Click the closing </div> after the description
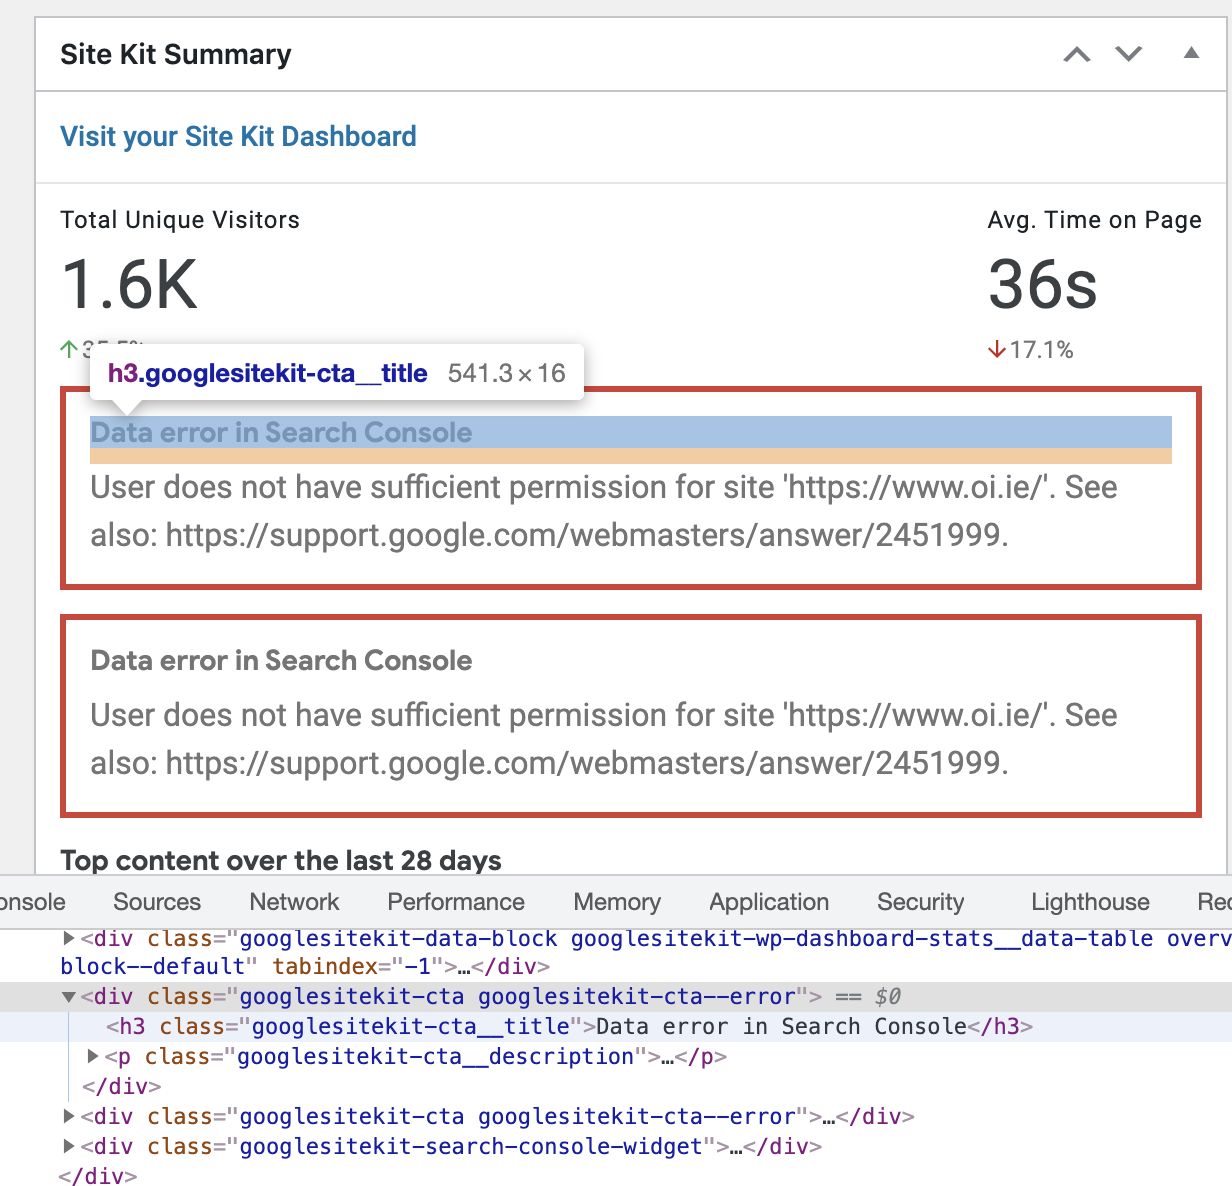Image resolution: width=1232 pixels, height=1186 pixels. (x=121, y=1086)
